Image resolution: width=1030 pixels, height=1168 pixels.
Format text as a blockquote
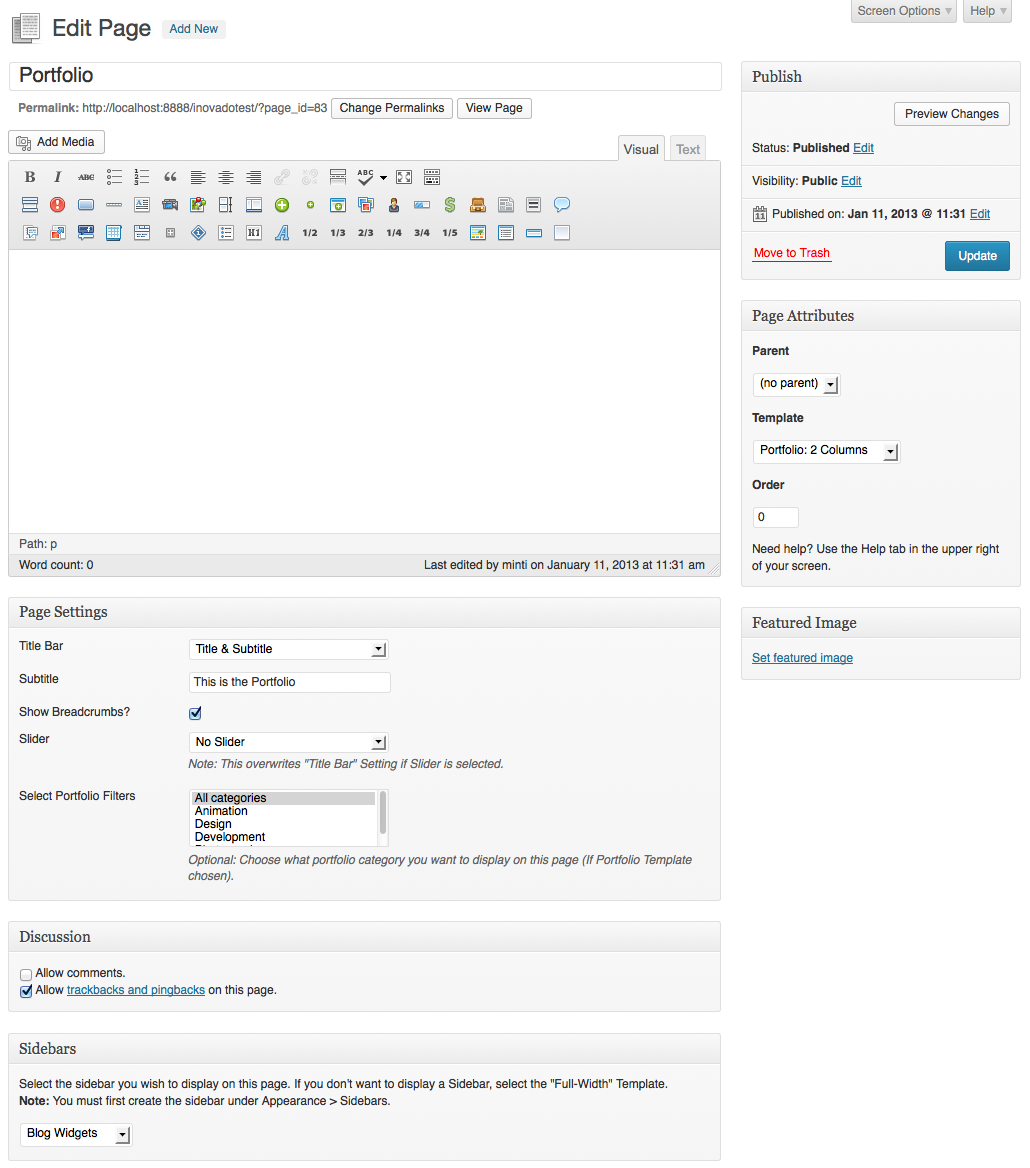[169, 177]
